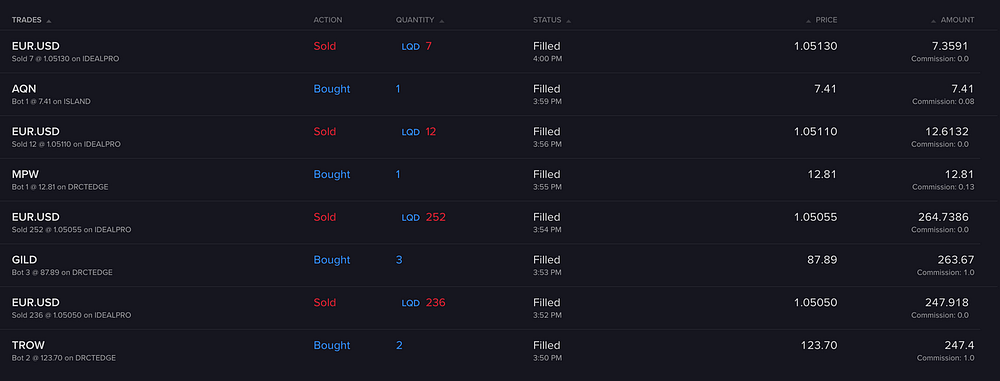Click the LQD badge on the 236 quantity

click(x=411, y=303)
